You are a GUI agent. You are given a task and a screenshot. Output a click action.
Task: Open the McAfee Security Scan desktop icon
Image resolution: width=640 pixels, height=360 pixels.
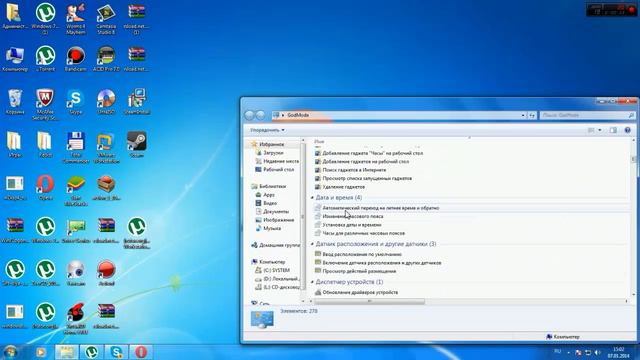(45, 104)
